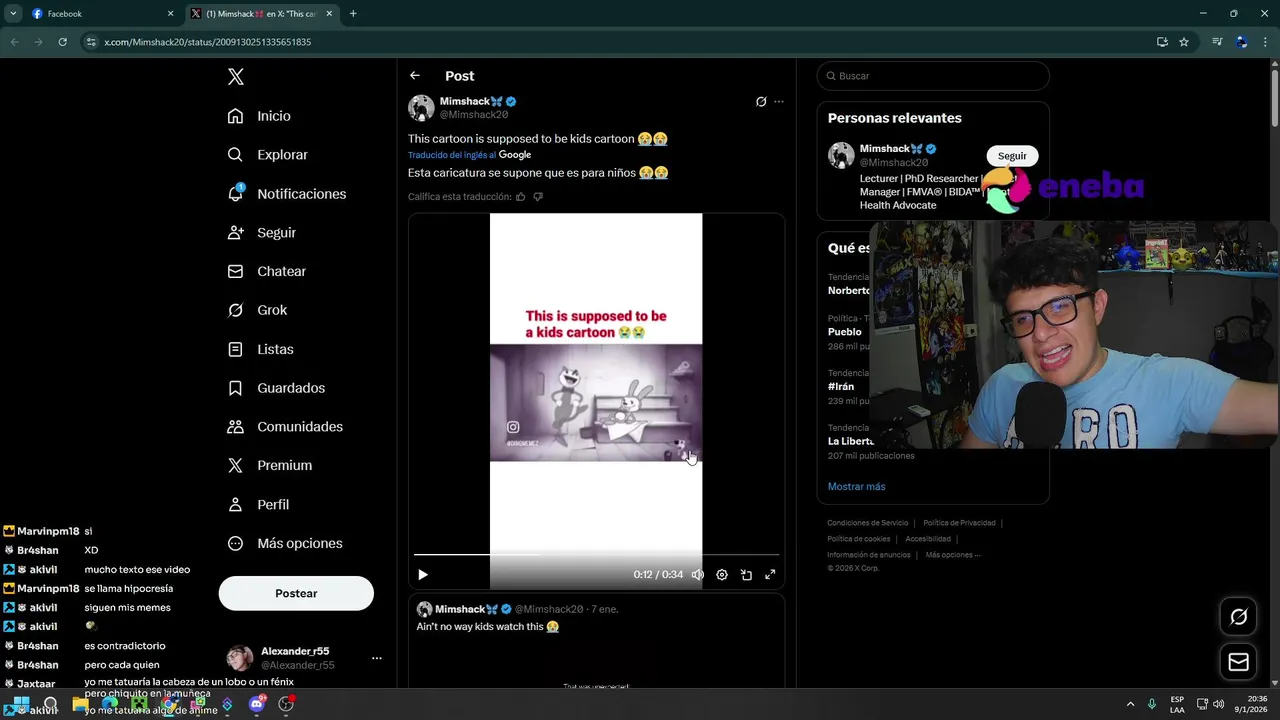Click the Grok icon on the post header
Image resolution: width=1280 pixels, height=720 pixels.
pyautogui.click(x=761, y=102)
